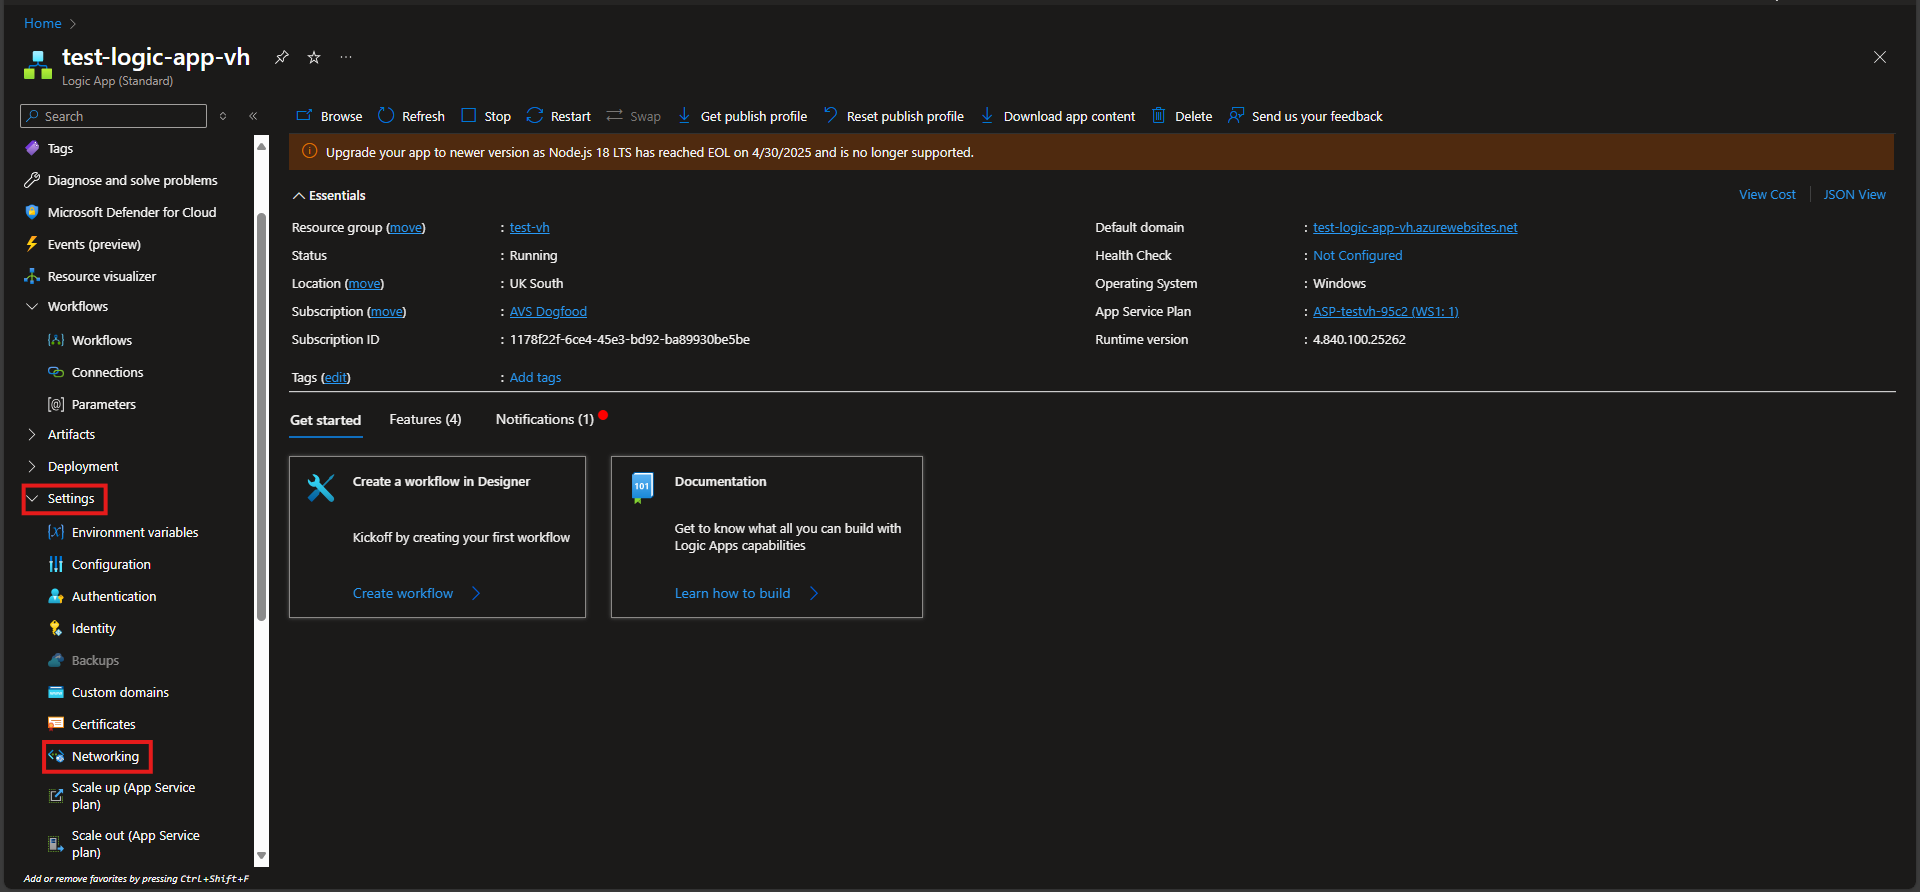Switch to the Features (4) tab

[425, 419]
